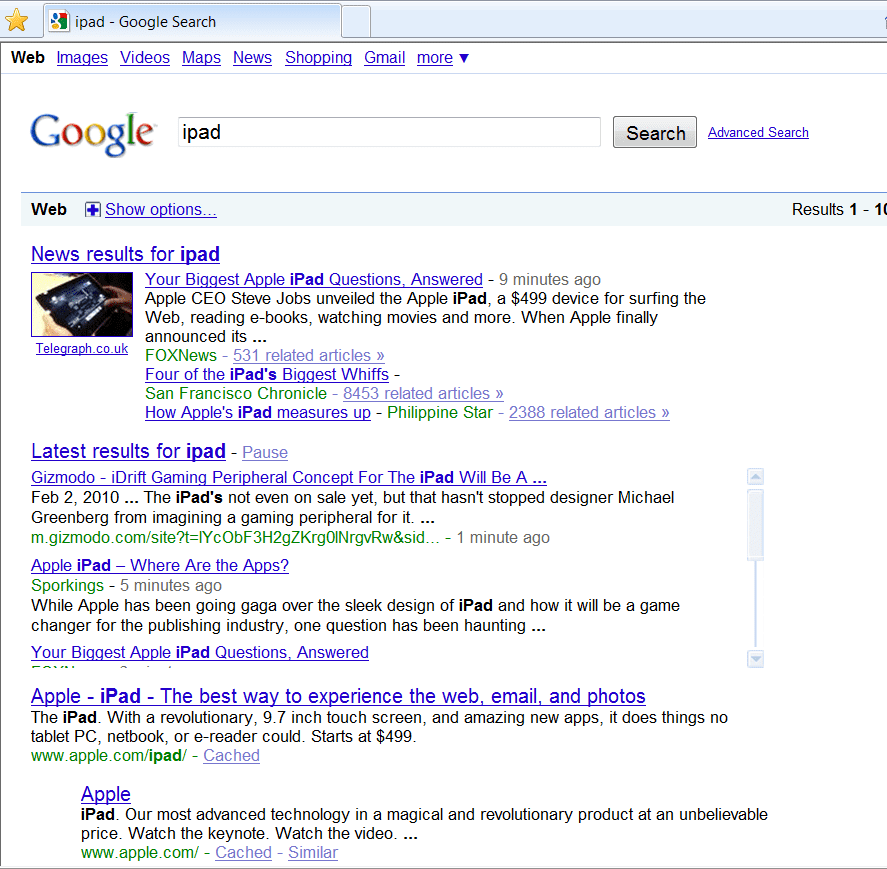Screen dimensions: 887x869
Task: Click the m.gizmodo.com URL text
Action: pos(235,537)
